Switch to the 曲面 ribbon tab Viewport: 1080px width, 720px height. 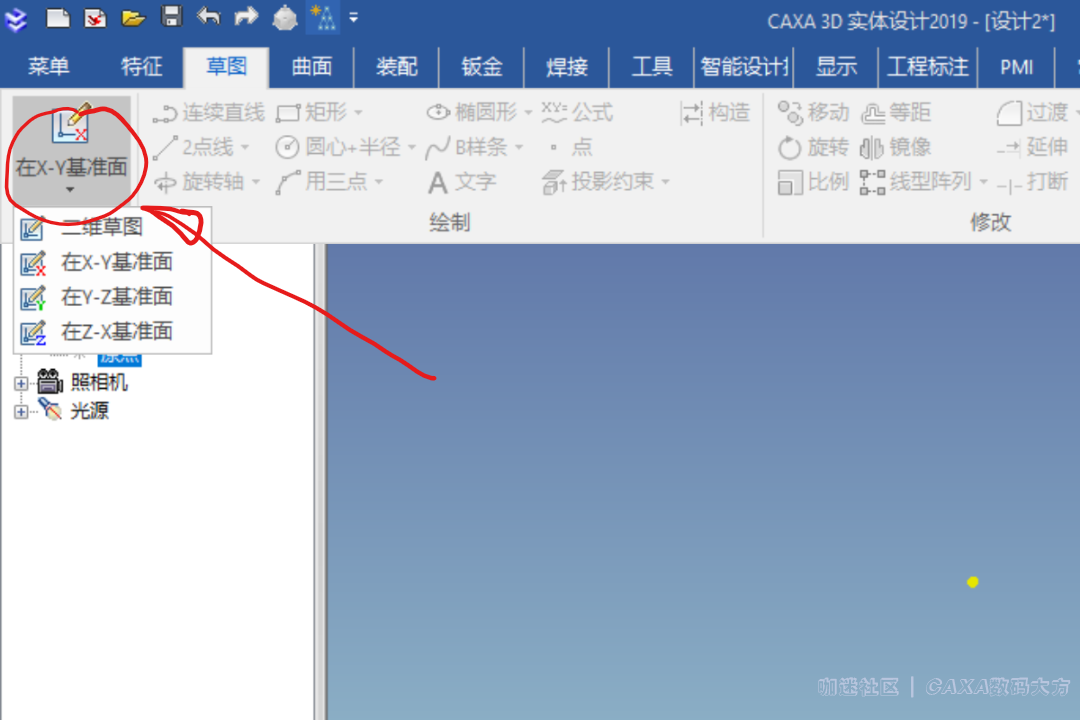click(x=311, y=67)
